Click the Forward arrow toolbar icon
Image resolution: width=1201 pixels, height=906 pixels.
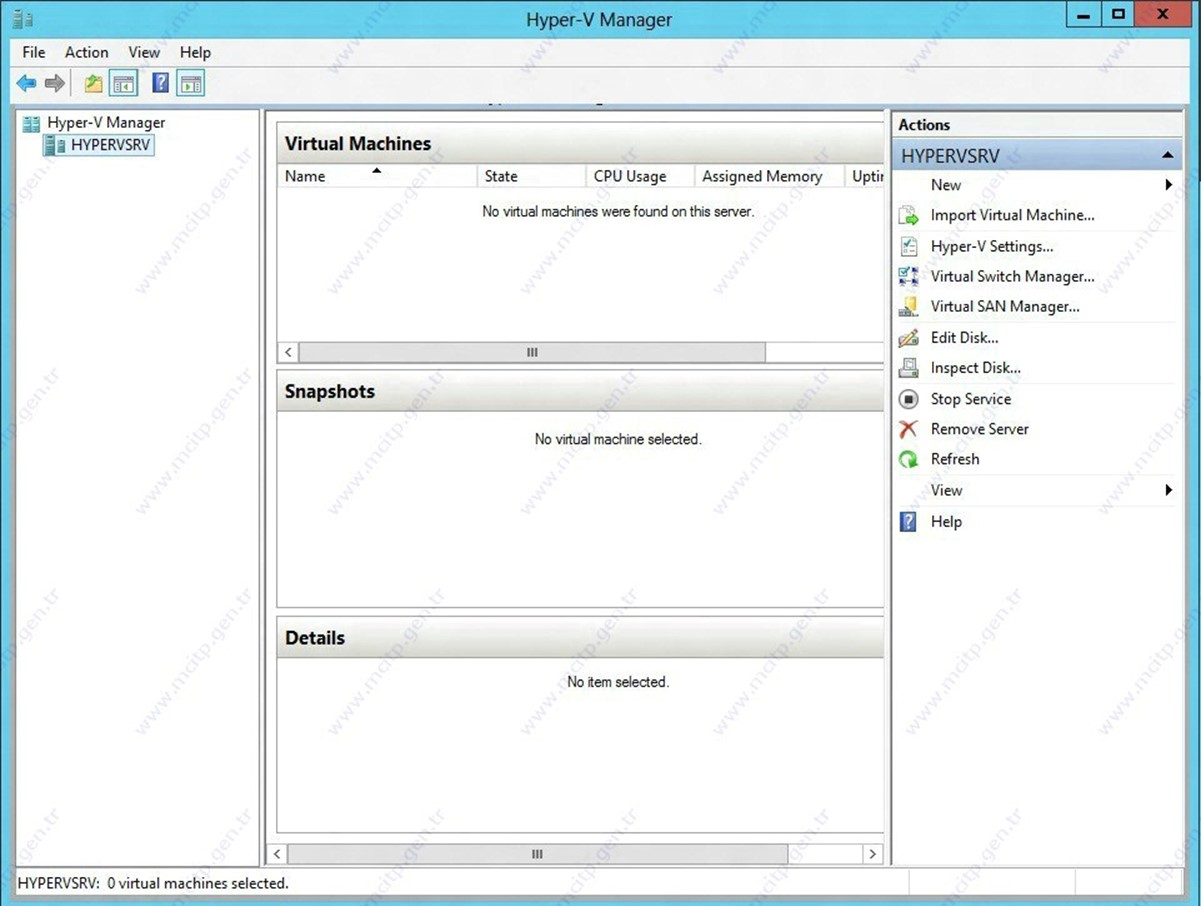coord(55,84)
